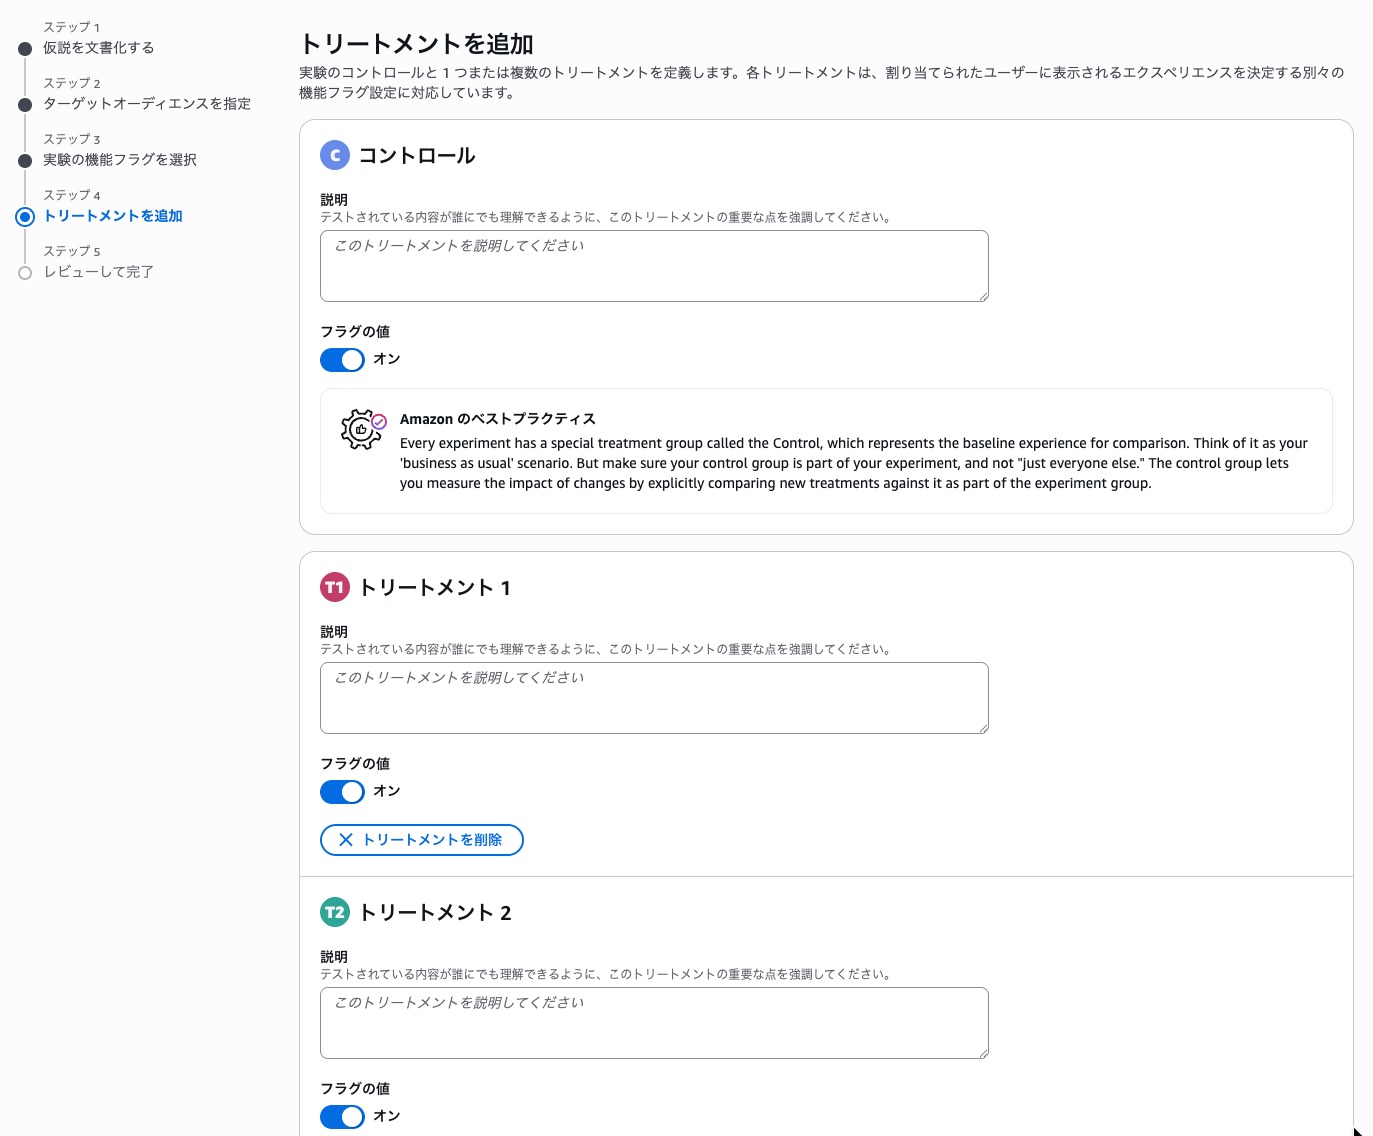Toggle the Control flag value switch
The image size is (1373, 1136).
coord(342,360)
